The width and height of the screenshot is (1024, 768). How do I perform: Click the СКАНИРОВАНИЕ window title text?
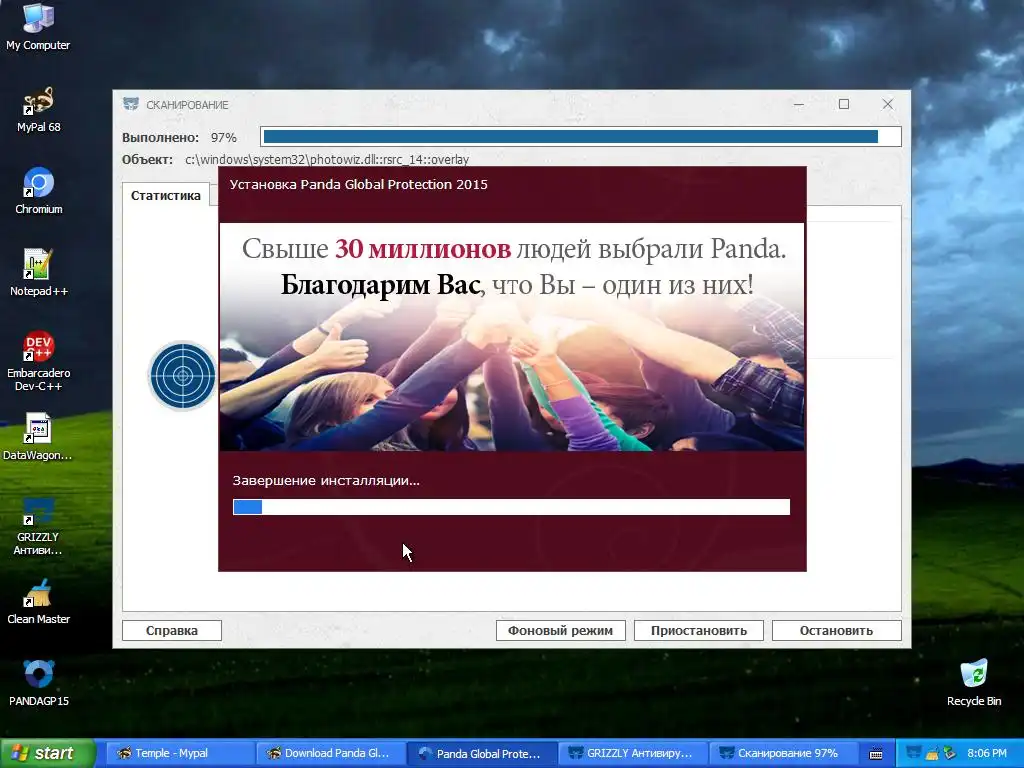pos(187,104)
